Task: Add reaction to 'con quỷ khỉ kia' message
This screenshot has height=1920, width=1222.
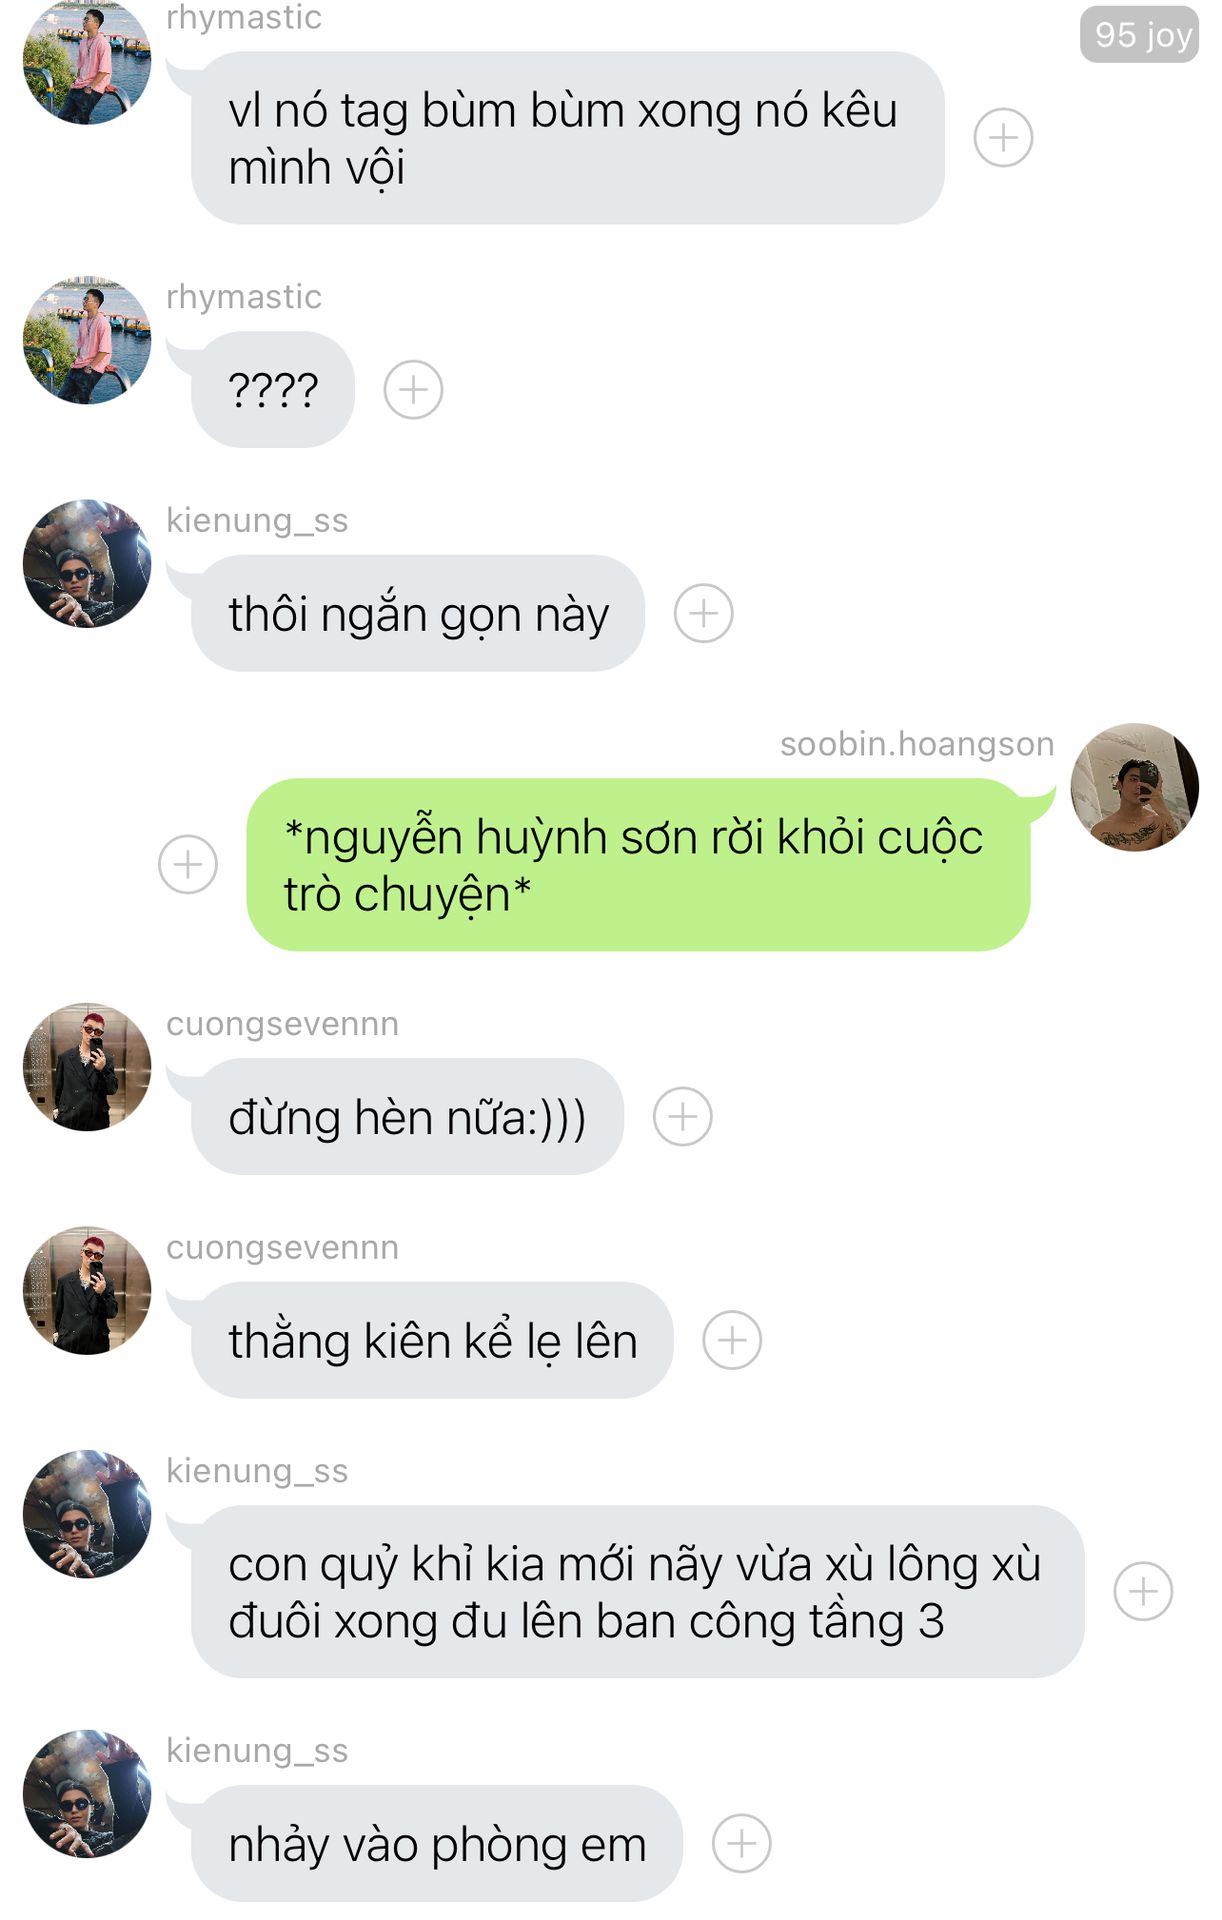Action: (x=1143, y=1591)
